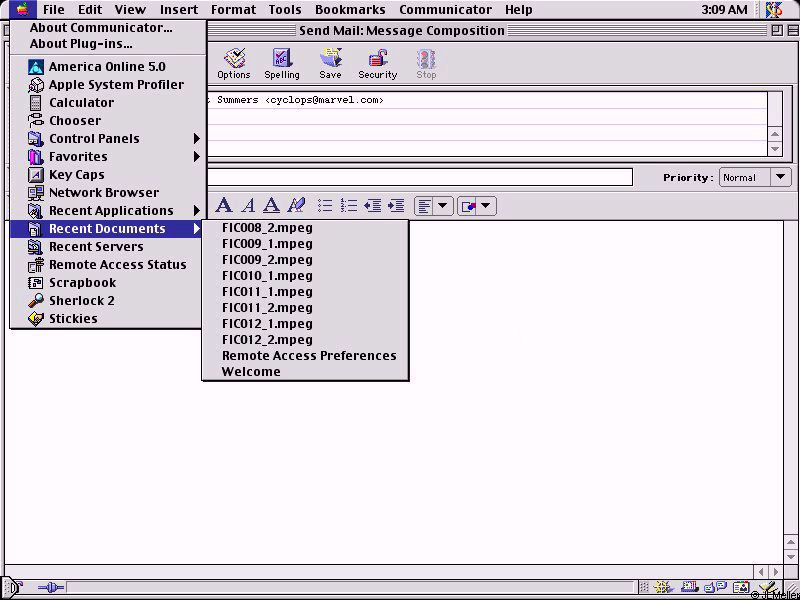The width and height of the screenshot is (800, 600).
Task: Choose About Communicator... menu item
Action: [x=108, y=28]
